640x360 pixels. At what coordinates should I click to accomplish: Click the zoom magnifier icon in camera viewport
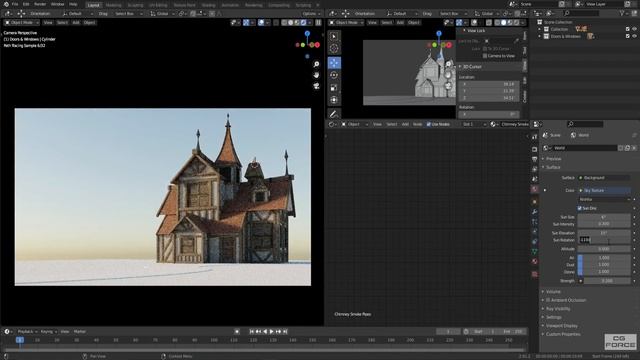point(316,64)
